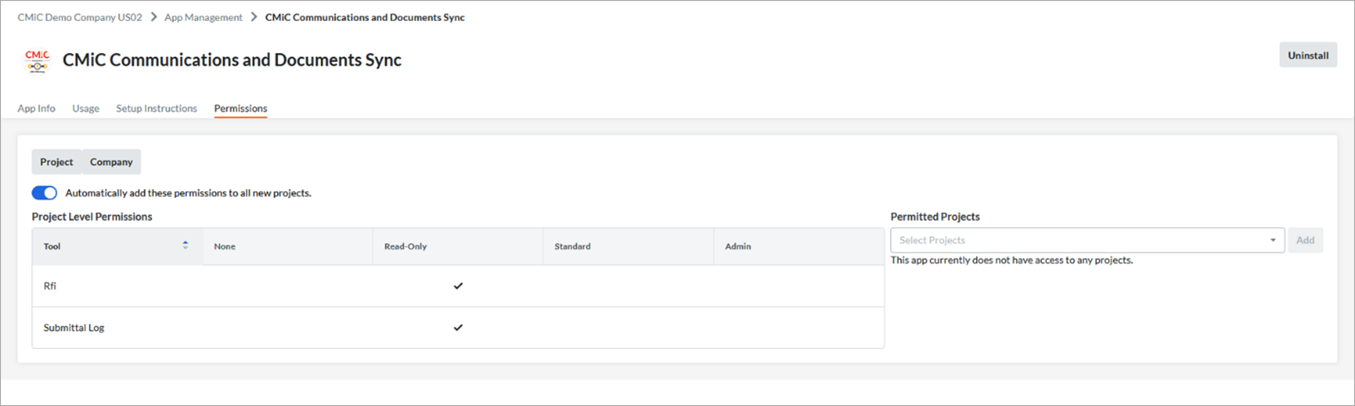Open the Setup Instructions tab
The image size is (1355, 406).
click(x=156, y=108)
